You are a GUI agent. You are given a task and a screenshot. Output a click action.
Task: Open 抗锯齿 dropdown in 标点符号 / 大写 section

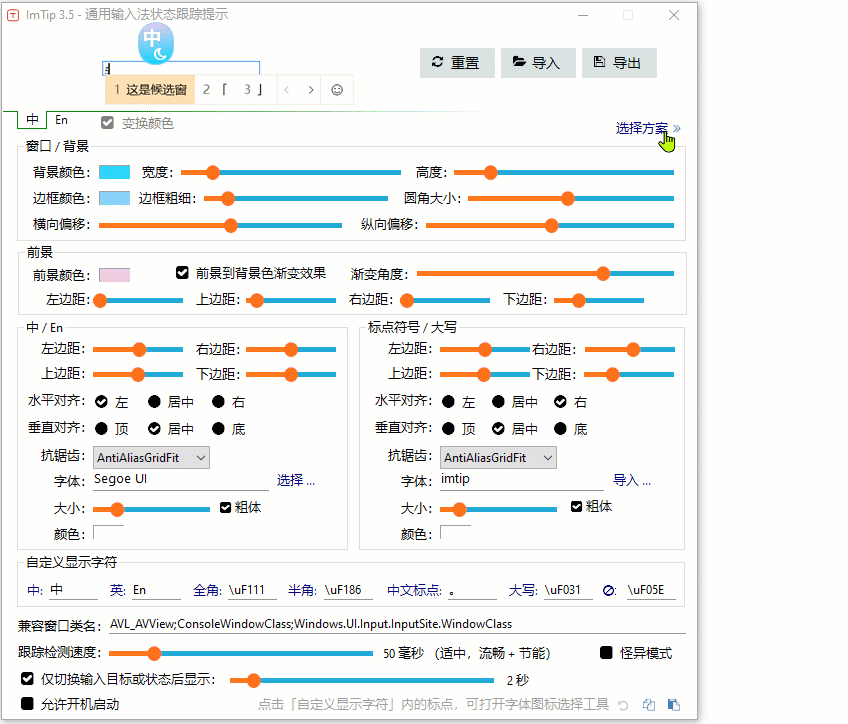498,457
